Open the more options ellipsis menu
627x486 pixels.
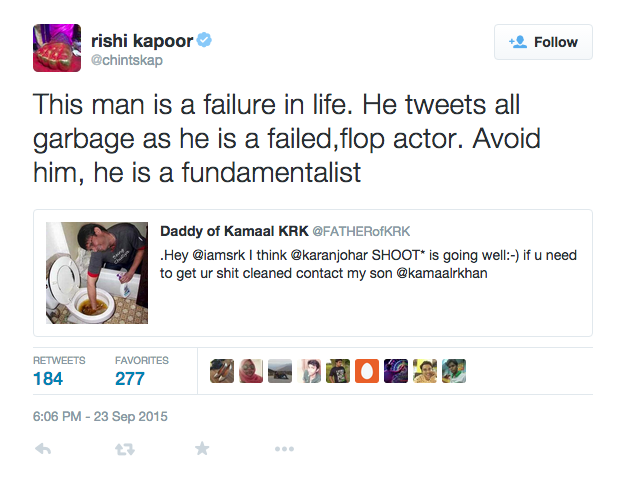[x=284, y=449]
